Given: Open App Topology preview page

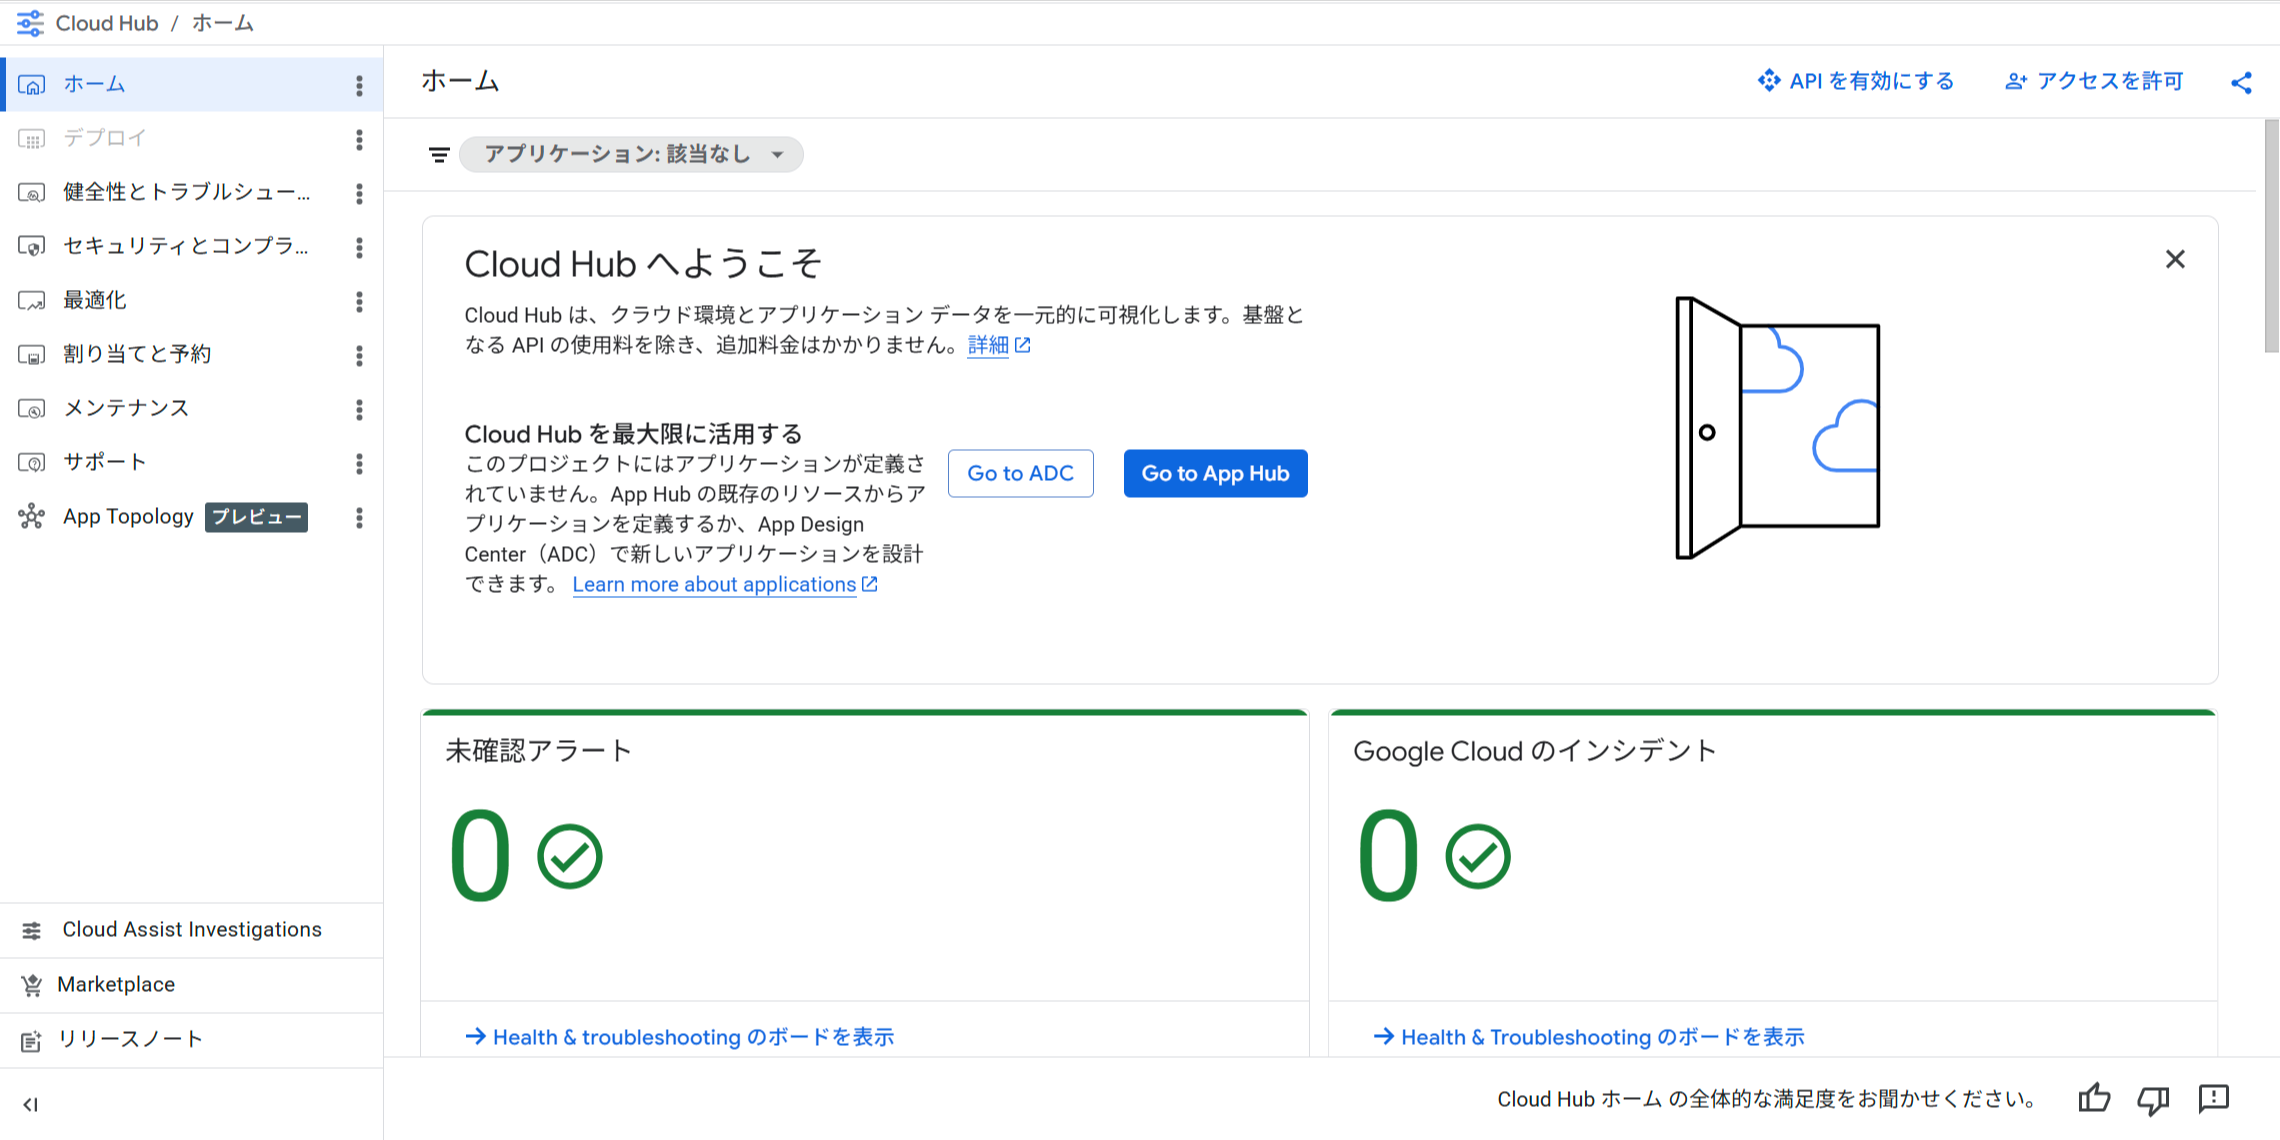Looking at the screenshot, I should (x=128, y=516).
